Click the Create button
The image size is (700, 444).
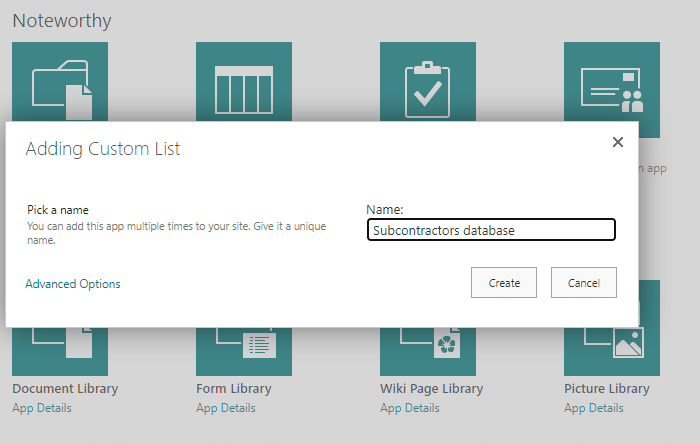click(x=504, y=282)
